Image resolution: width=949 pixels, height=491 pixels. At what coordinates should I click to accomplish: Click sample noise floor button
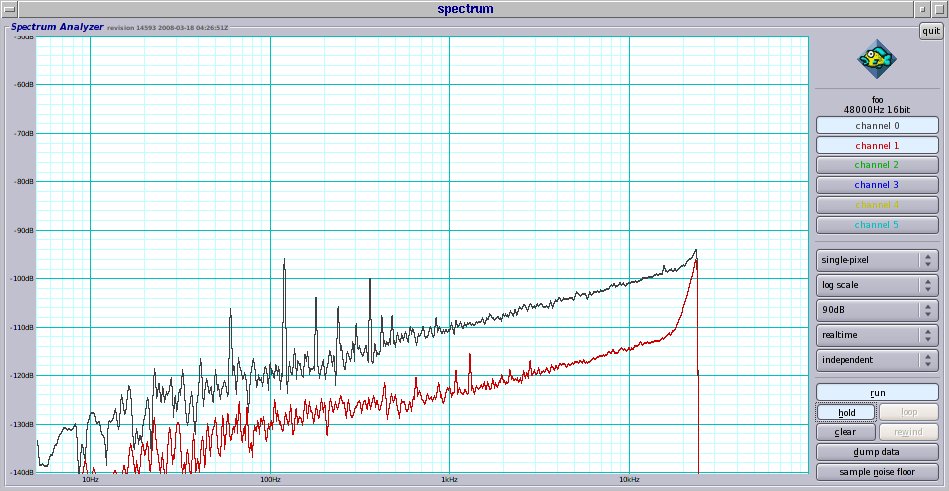(x=877, y=472)
